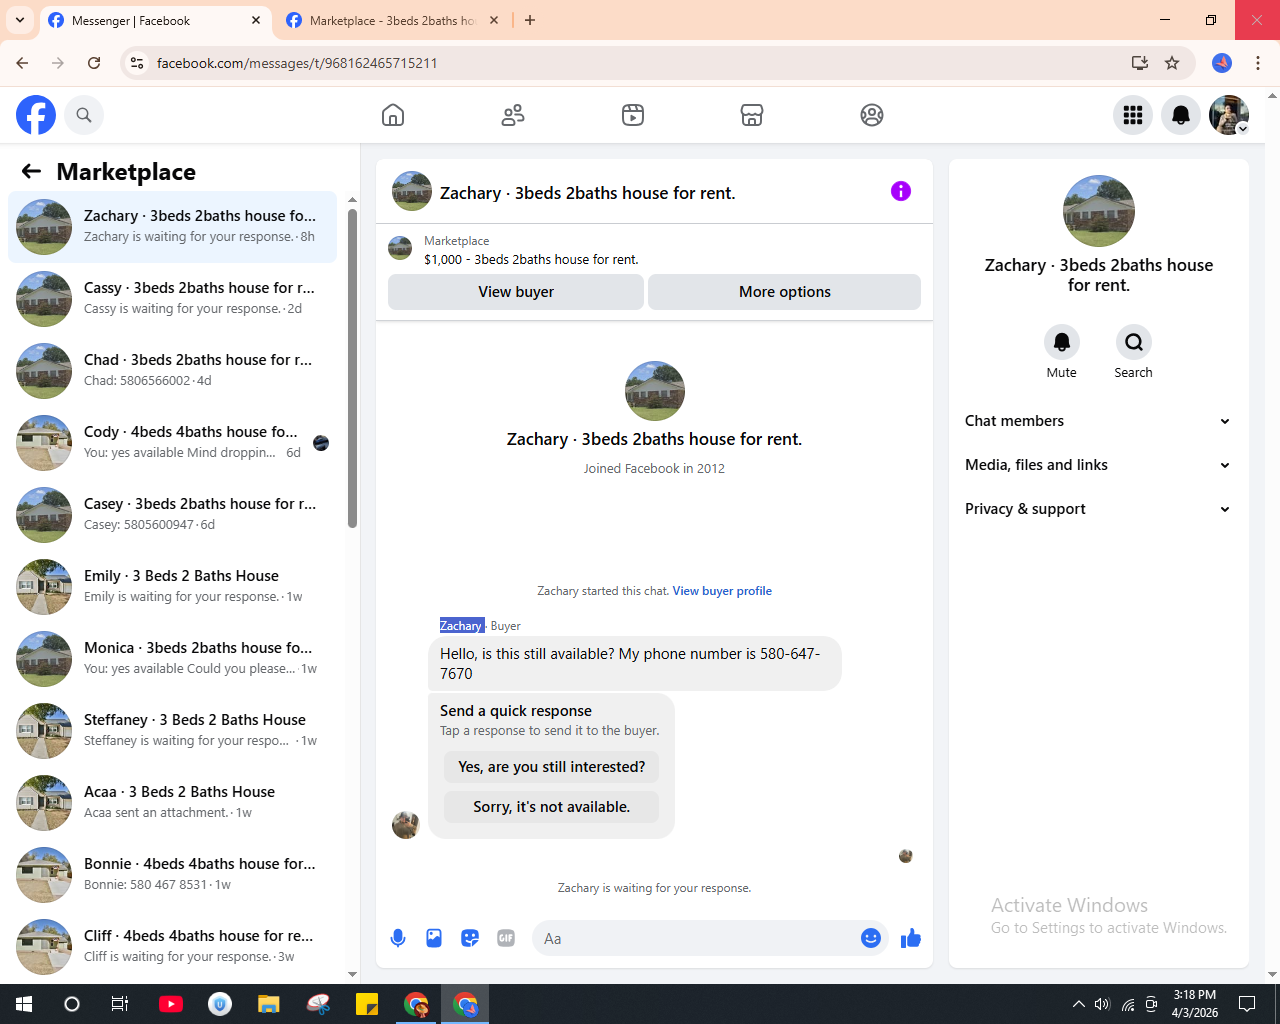
Task: Open the Facebook menu grid icon
Action: click(1133, 115)
